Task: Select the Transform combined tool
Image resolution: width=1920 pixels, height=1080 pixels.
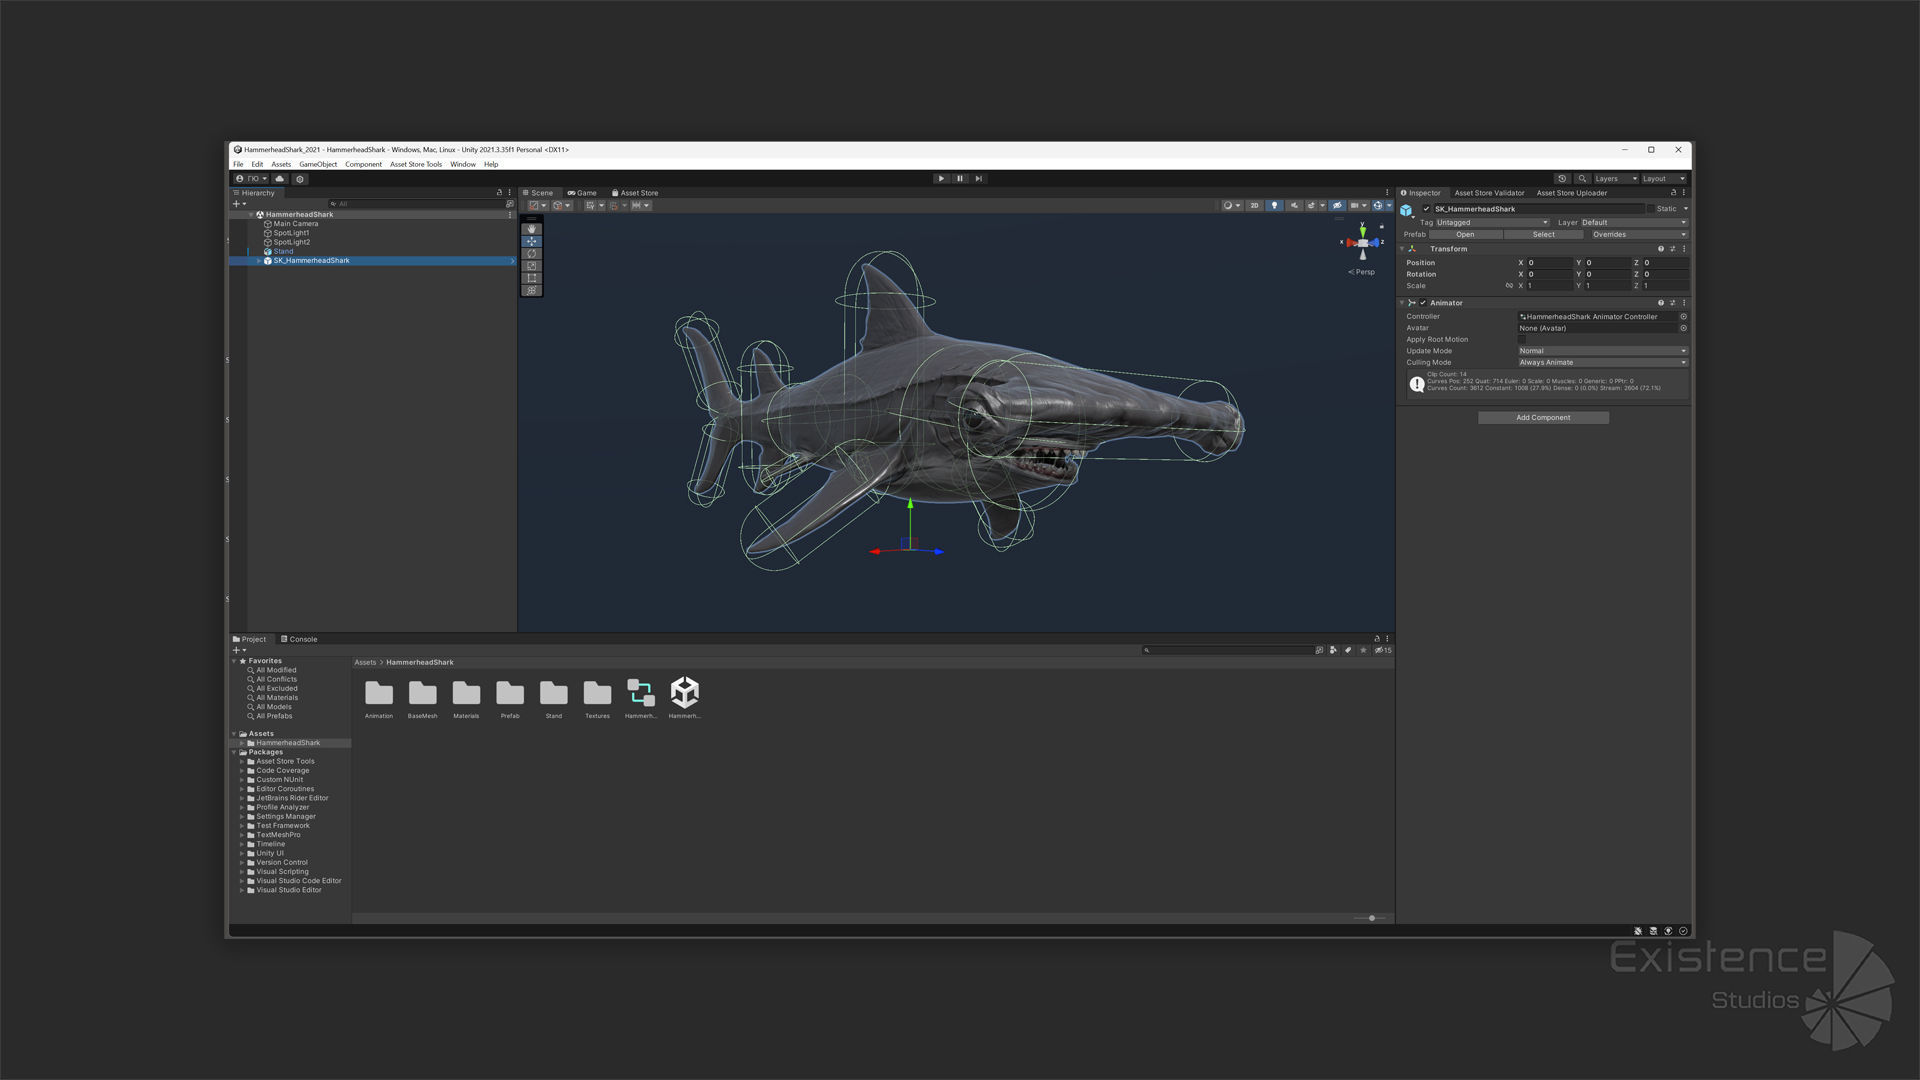Action: click(x=532, y=290)
